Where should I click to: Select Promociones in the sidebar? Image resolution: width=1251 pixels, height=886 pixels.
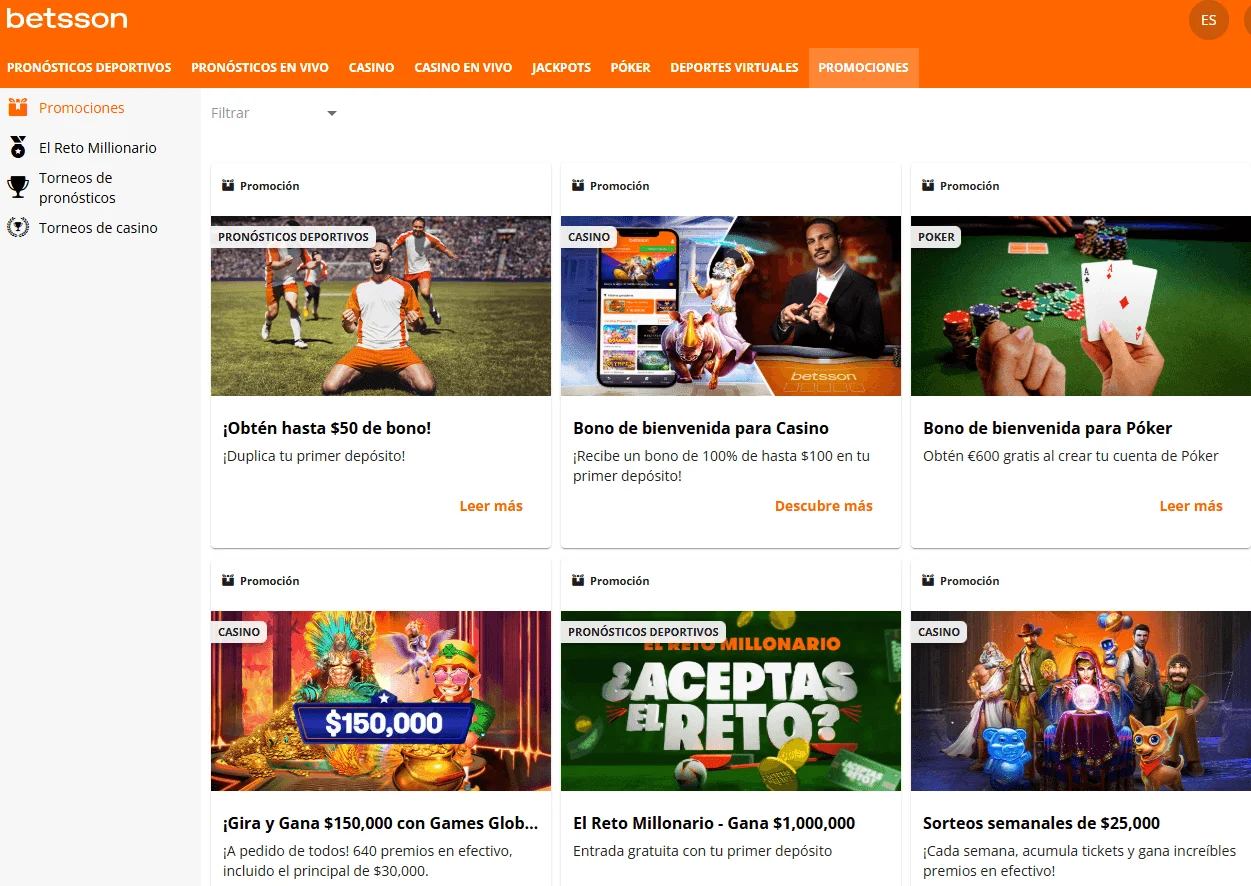click(x=82, y=108)
